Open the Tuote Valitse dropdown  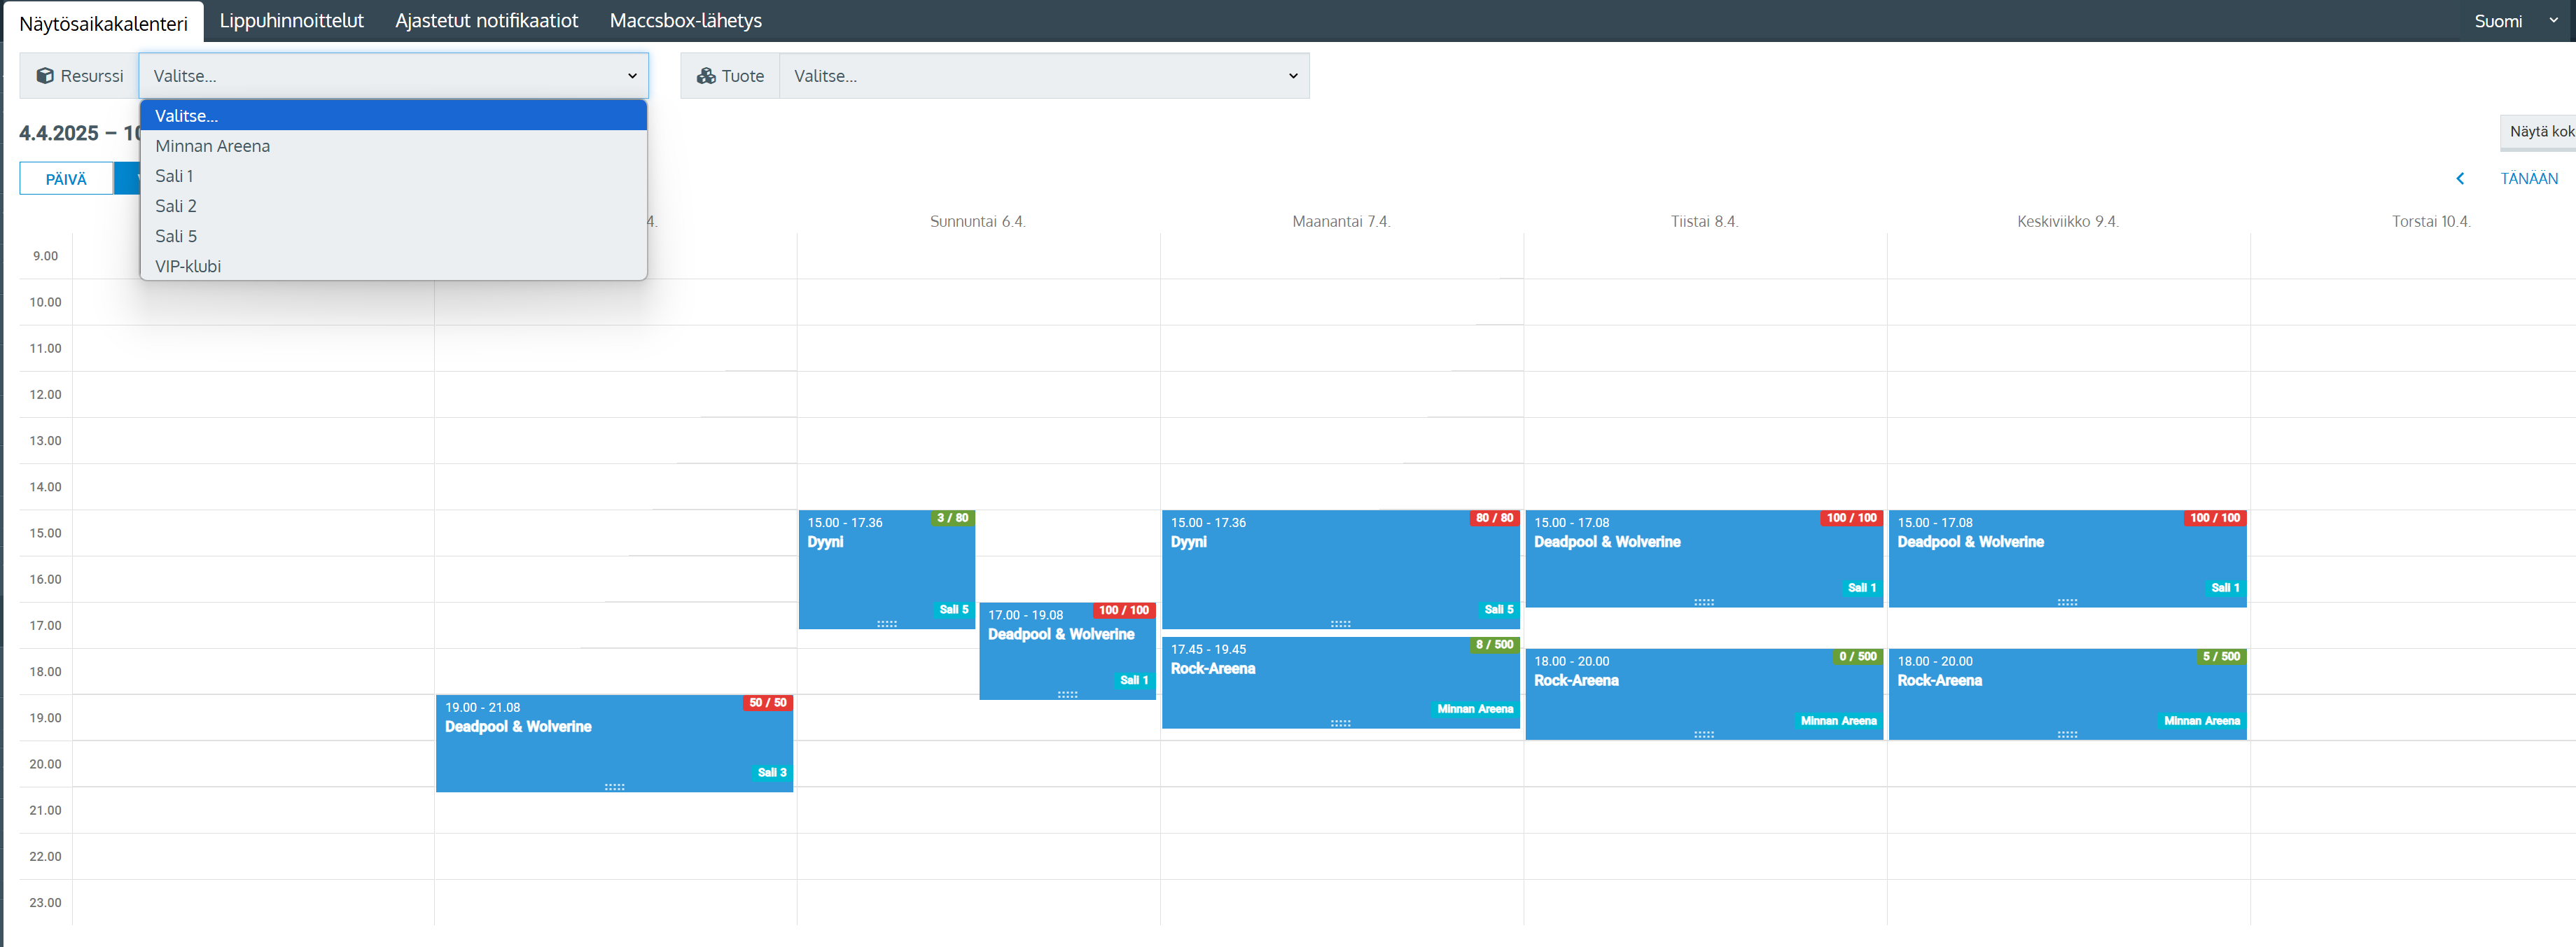pos(1043,76)
